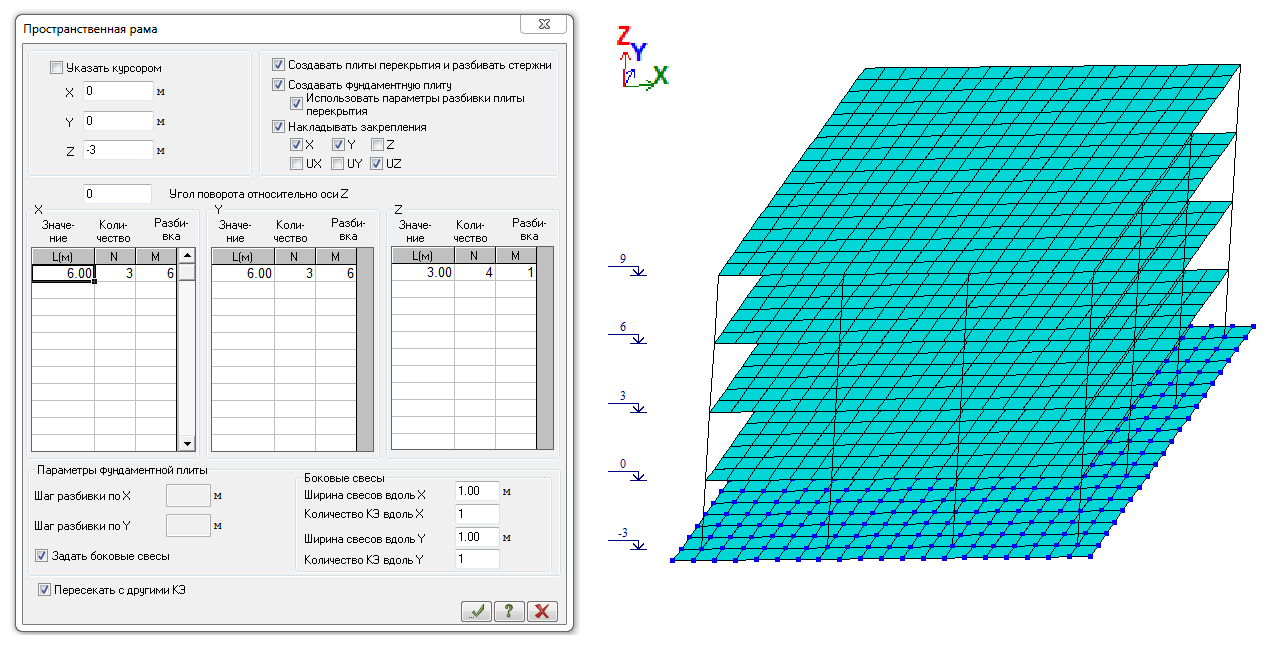Click the X coordinate input field
This screenshot has height=645, width=1269.
pos(118,91)
